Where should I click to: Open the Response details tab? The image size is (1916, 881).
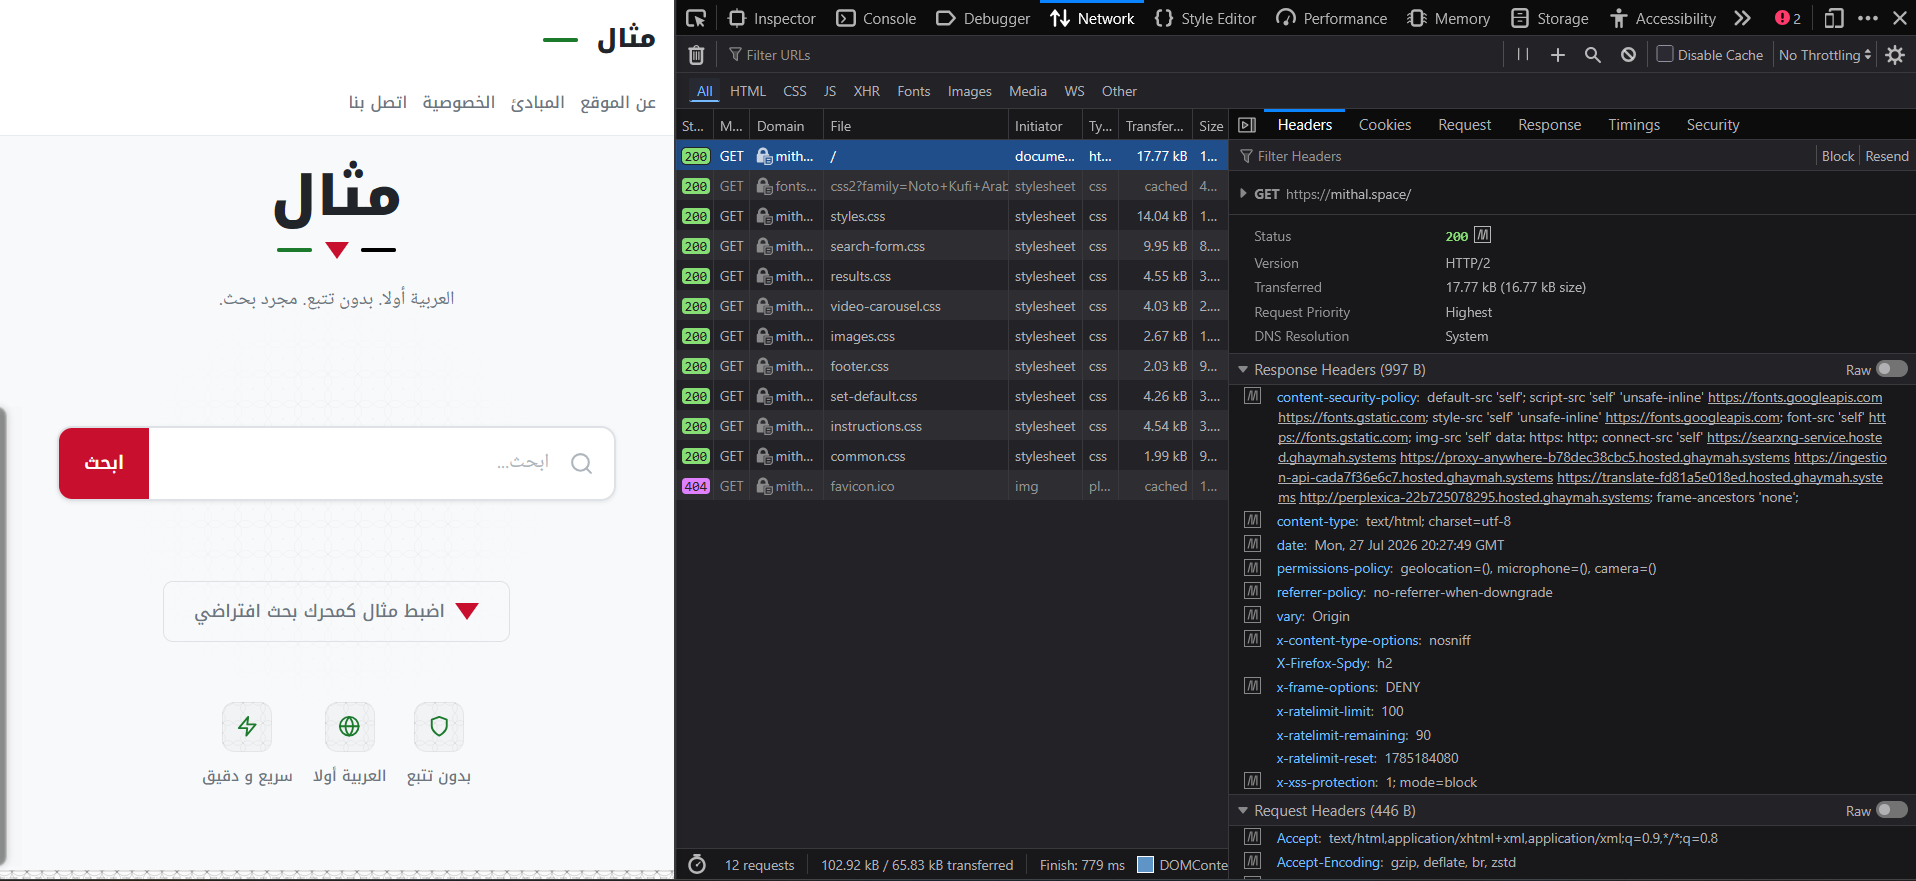coord(1550,125)
